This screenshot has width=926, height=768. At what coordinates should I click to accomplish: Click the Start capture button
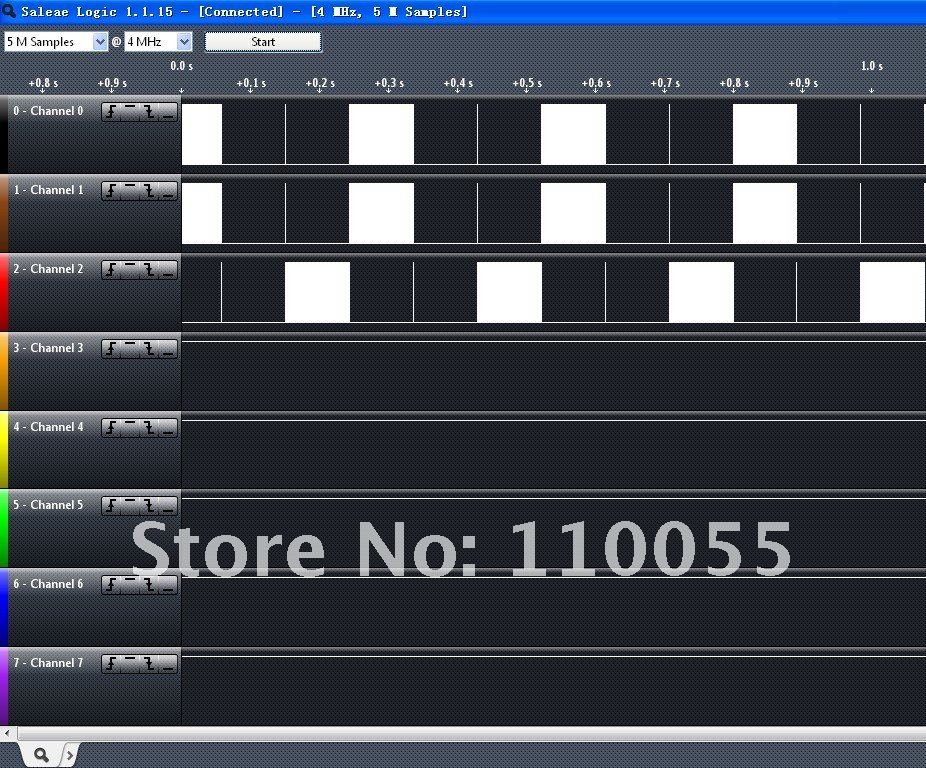click(263, 42)
